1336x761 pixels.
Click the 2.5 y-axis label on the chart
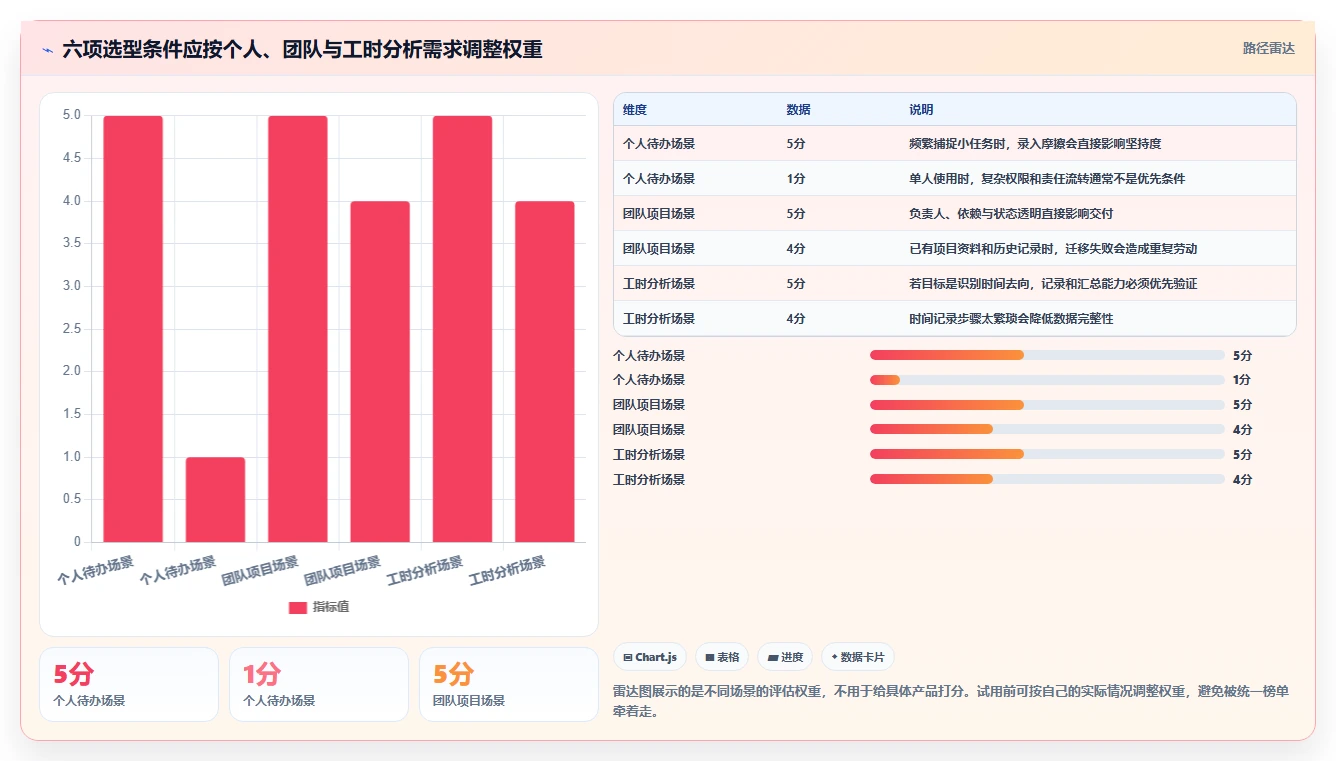(71, 329)
